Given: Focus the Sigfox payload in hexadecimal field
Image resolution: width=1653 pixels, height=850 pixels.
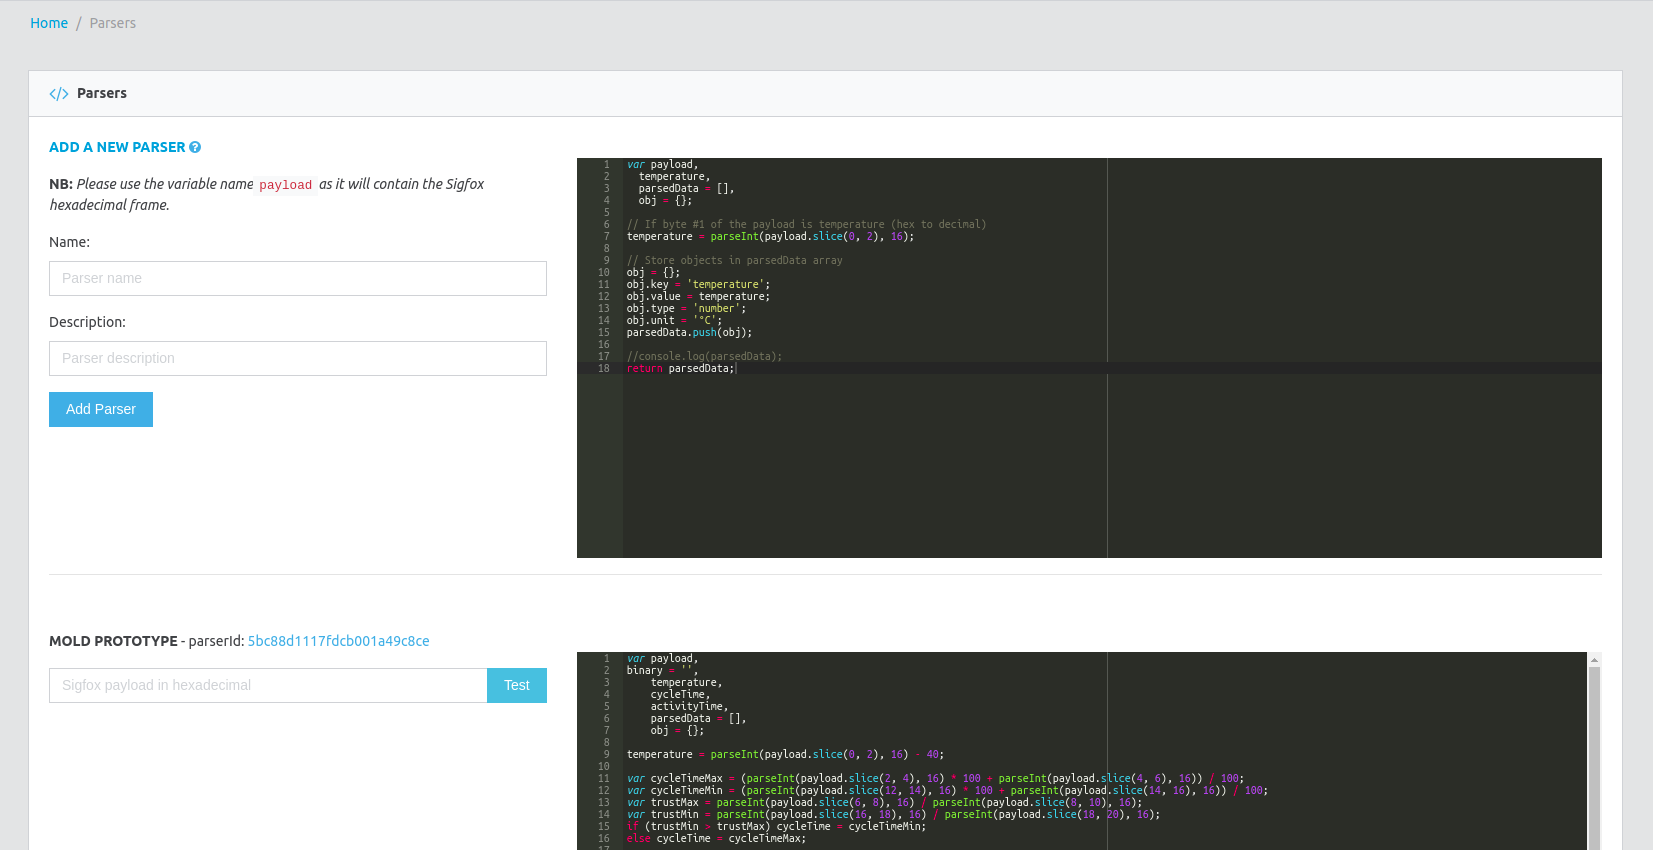Looking at the screenshot, I should [x=268, y=685].
